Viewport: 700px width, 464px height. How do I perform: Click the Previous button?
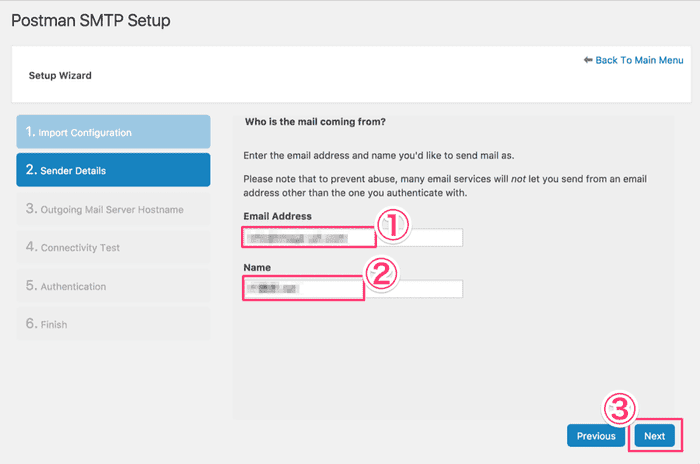[x=596, y=435]
